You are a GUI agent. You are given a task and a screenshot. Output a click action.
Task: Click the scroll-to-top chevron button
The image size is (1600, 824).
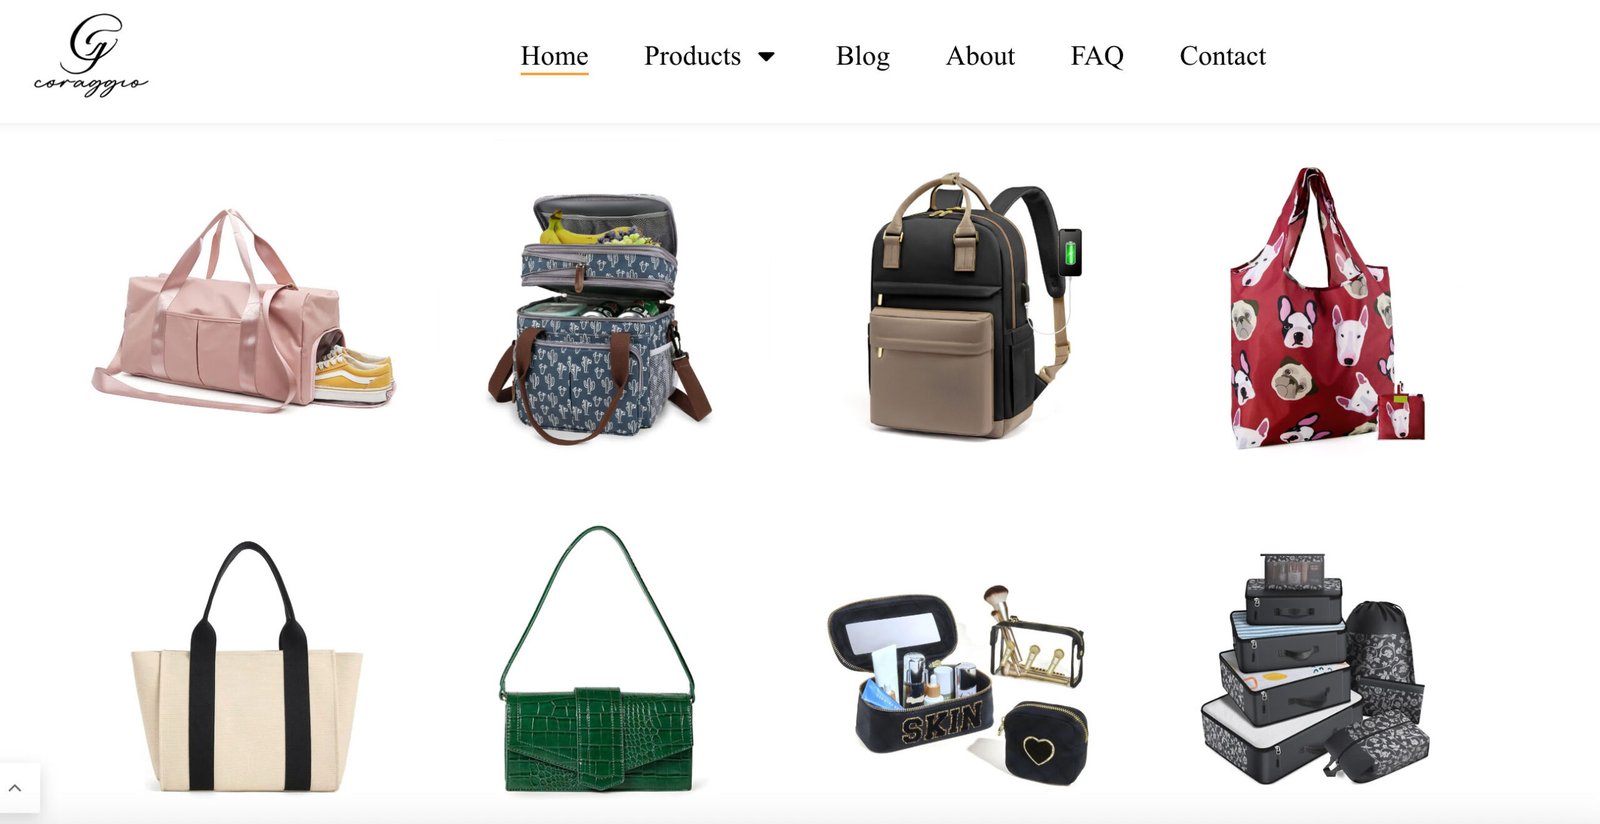[x=15, y=788]
